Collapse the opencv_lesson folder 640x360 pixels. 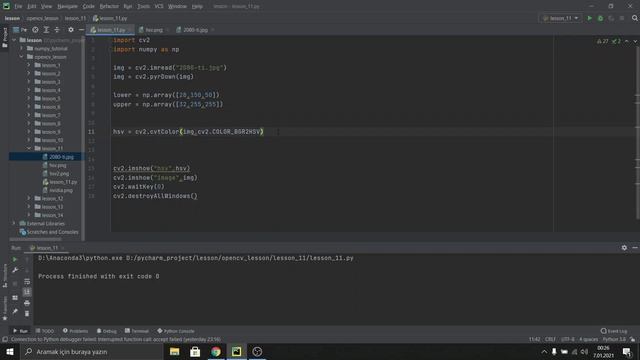click(22, 57)
